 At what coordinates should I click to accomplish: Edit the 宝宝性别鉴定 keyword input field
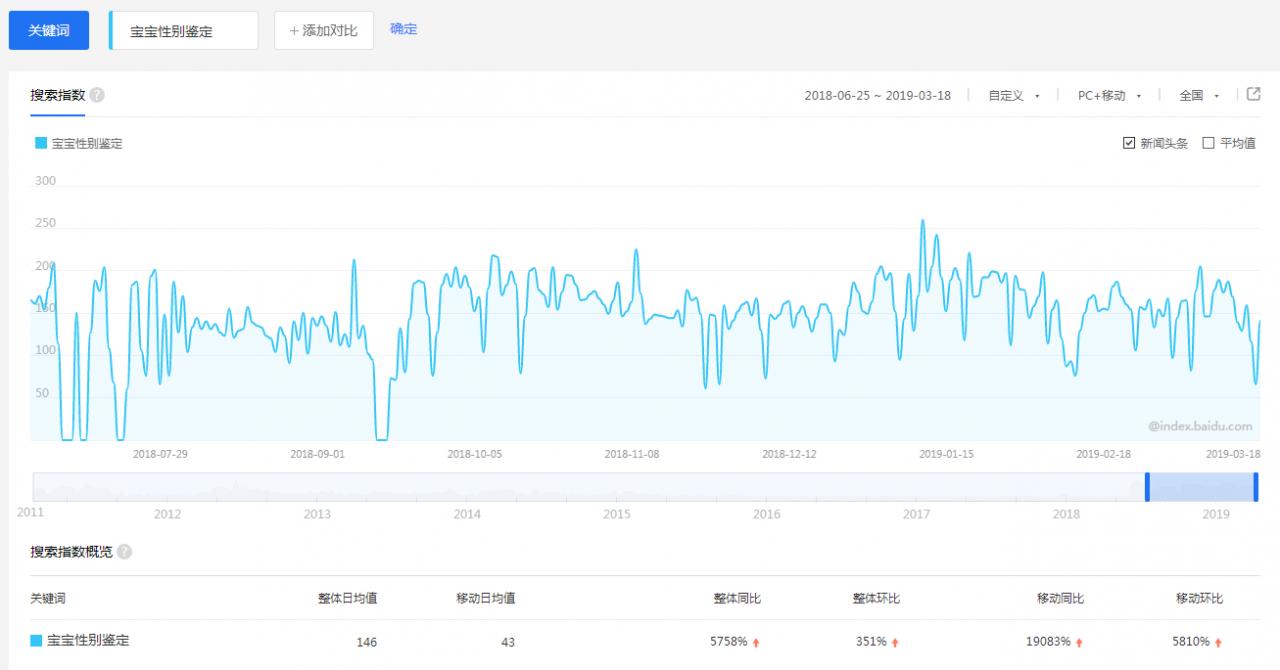coord(183,31)
